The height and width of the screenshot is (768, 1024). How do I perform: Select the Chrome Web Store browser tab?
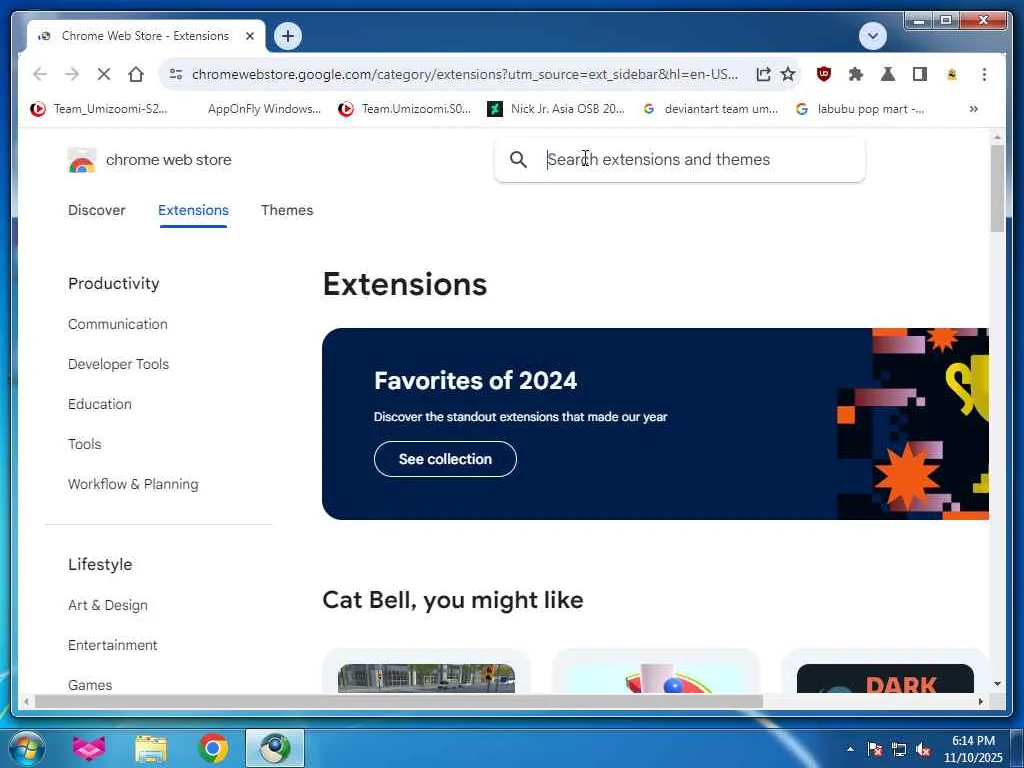[146, 37]
